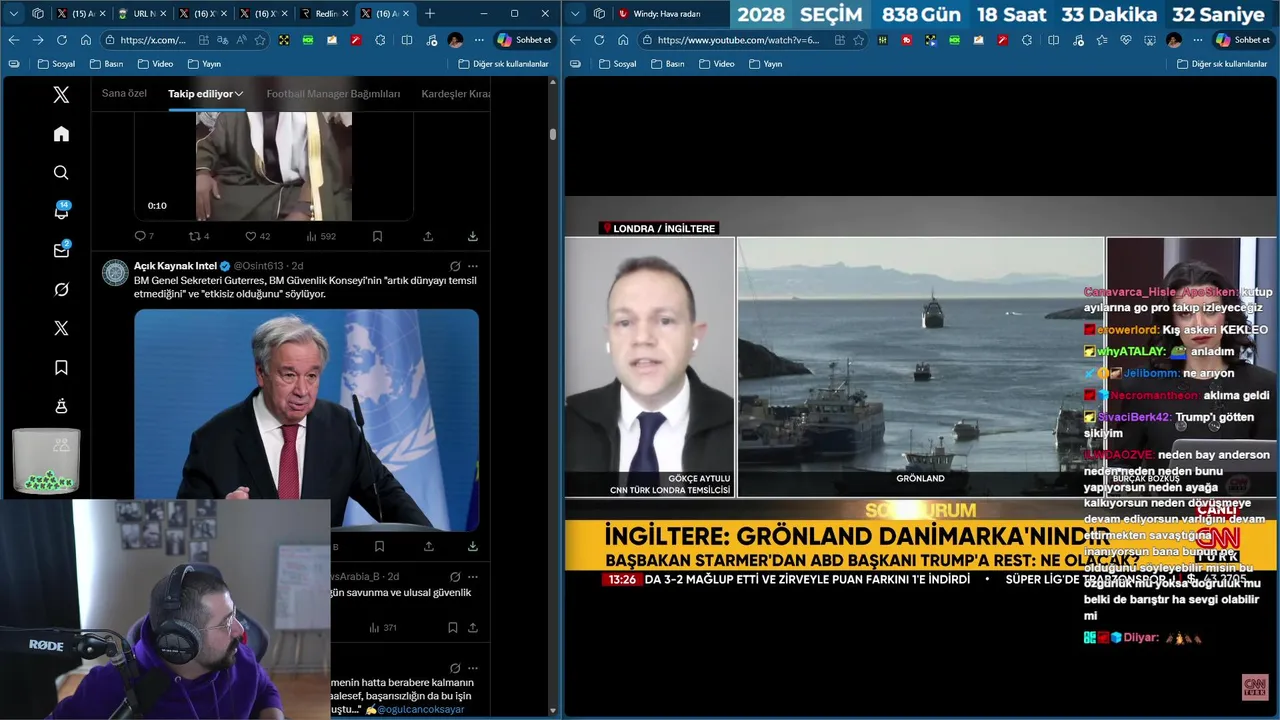The image size is (1280, 720).
Task: Like the tweet with 42 likes
Action: (258, 236)
